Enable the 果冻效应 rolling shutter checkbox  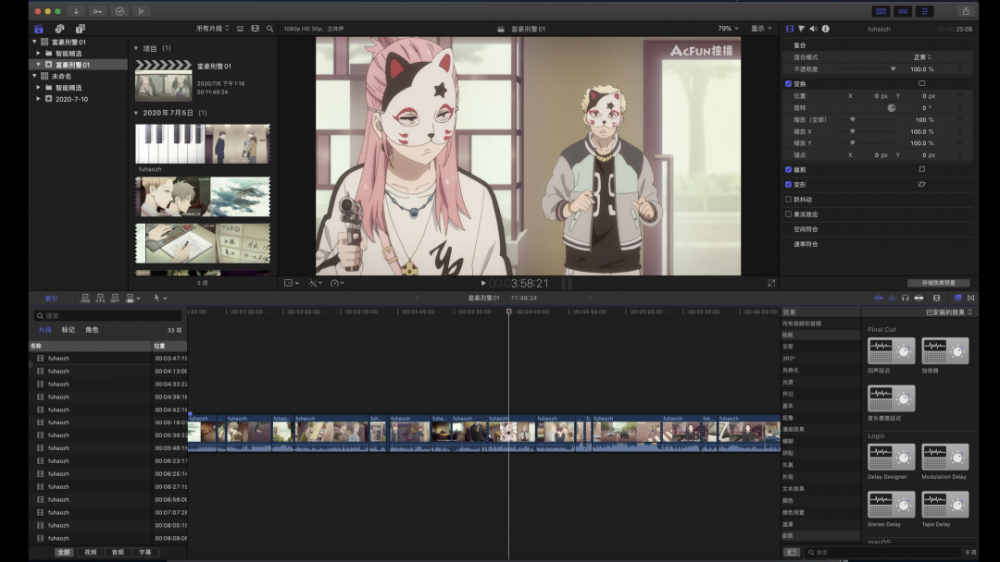[788, 214]
